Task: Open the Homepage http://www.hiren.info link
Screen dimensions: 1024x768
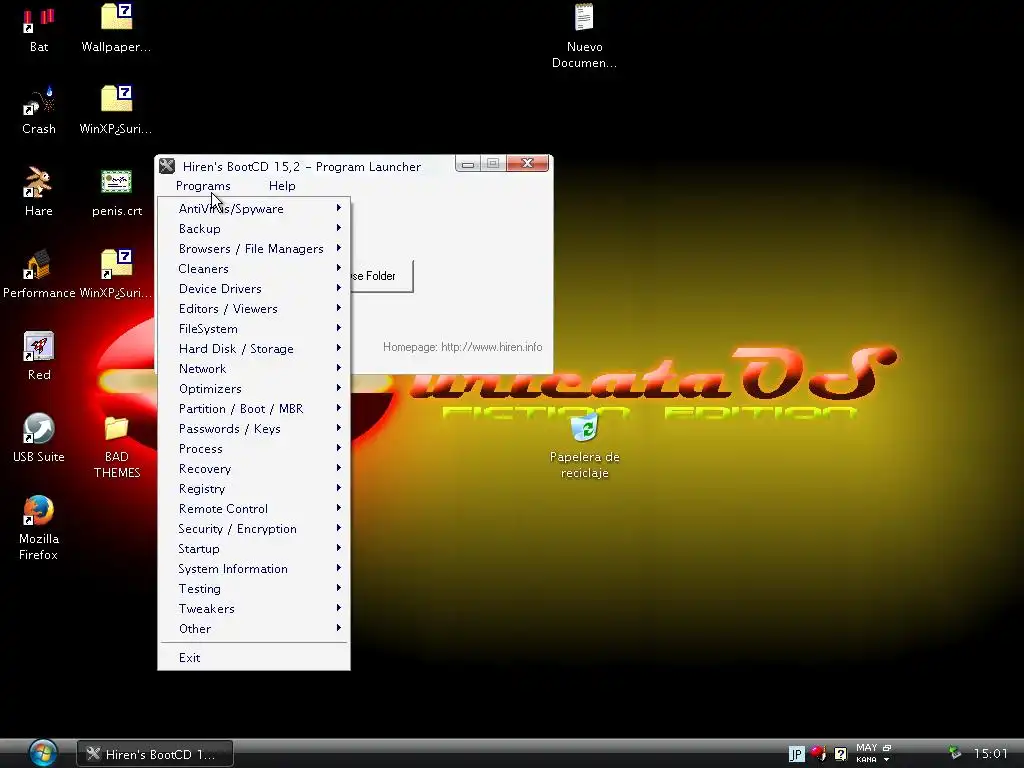Action: click(x=462, y=347)
